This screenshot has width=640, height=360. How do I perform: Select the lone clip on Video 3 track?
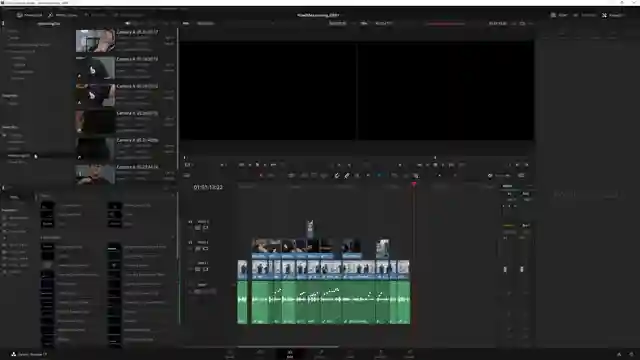(x=310, y=228)
